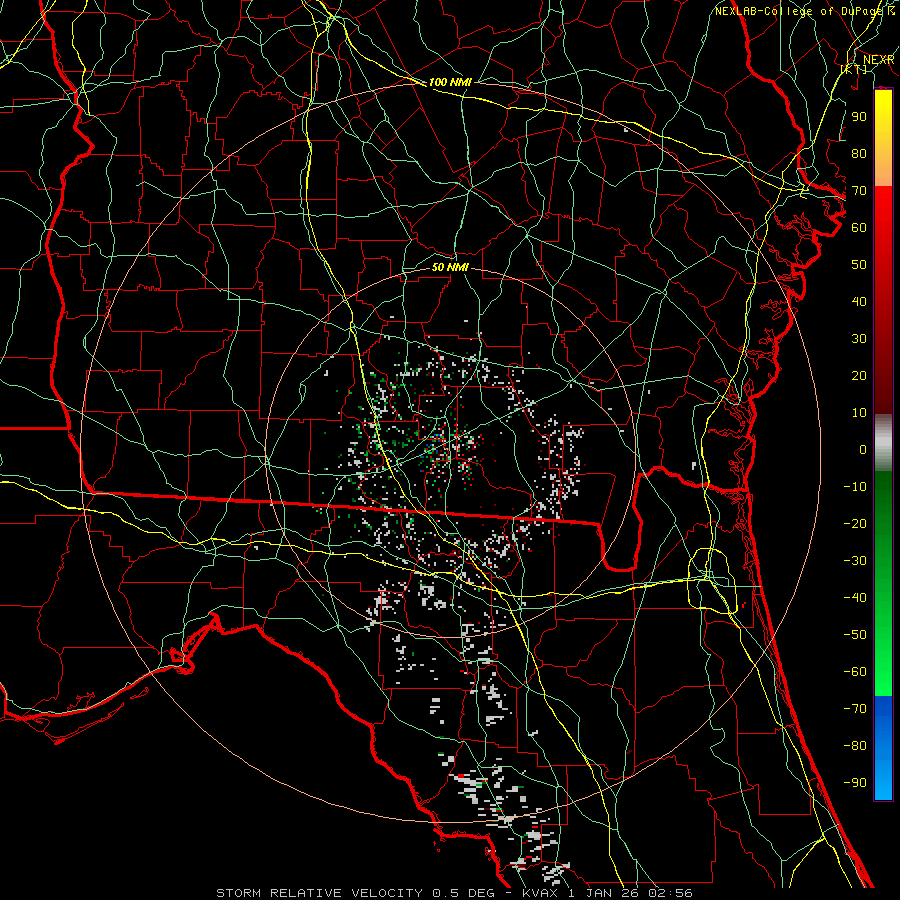This screenshot has height=900, width=900.
Task: Click the NEXR label at top right
Action: [878, 60]
